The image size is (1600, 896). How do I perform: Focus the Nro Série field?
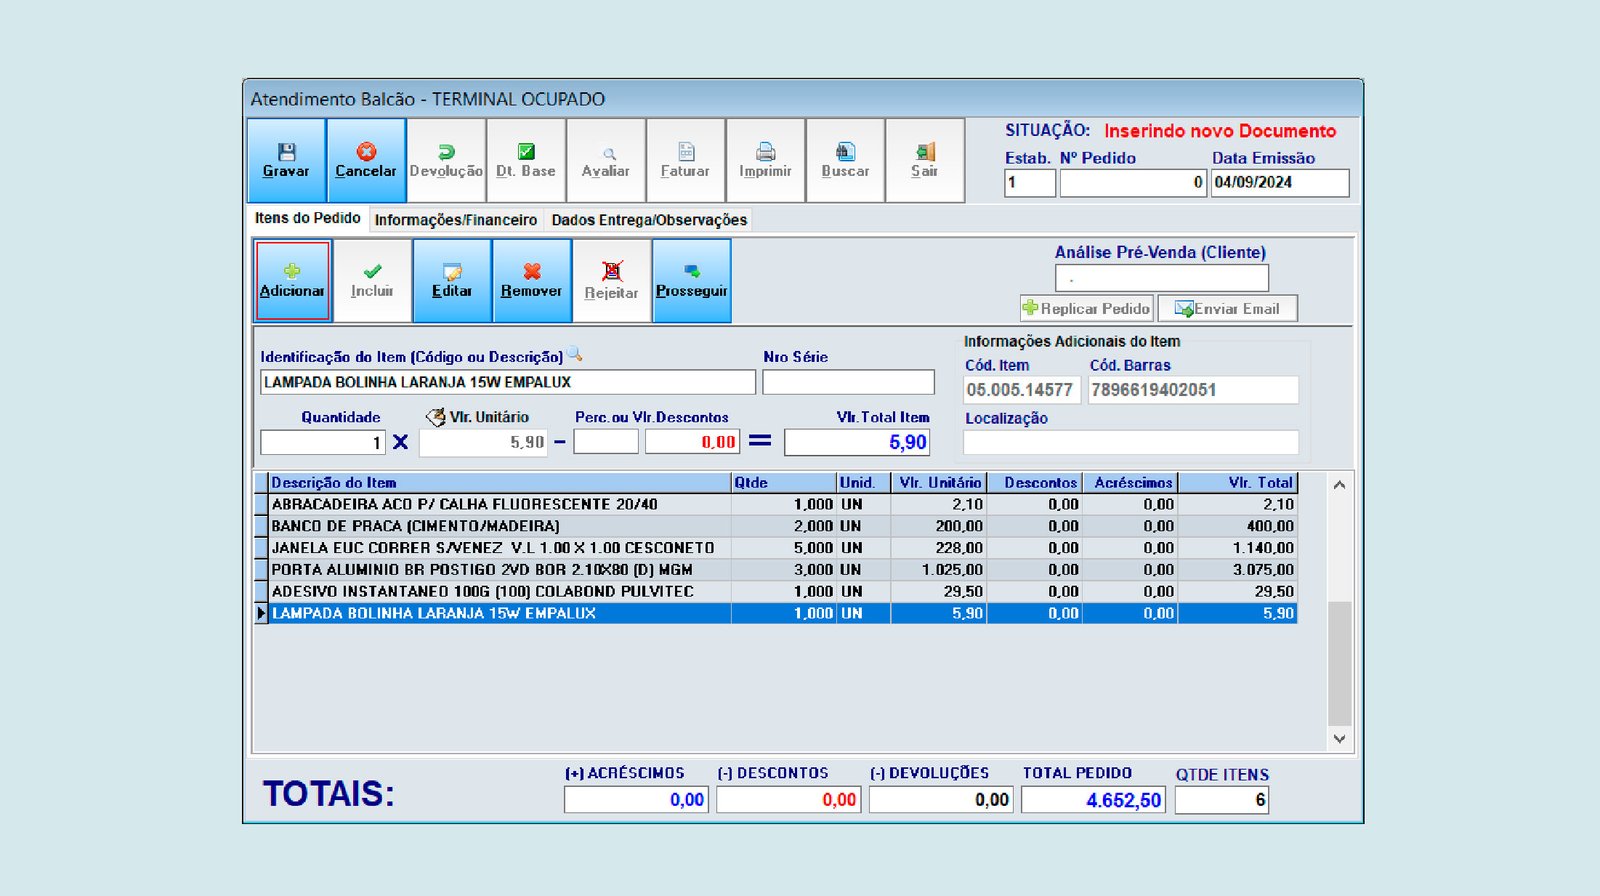pyautogui.click(x=848, y=382)
